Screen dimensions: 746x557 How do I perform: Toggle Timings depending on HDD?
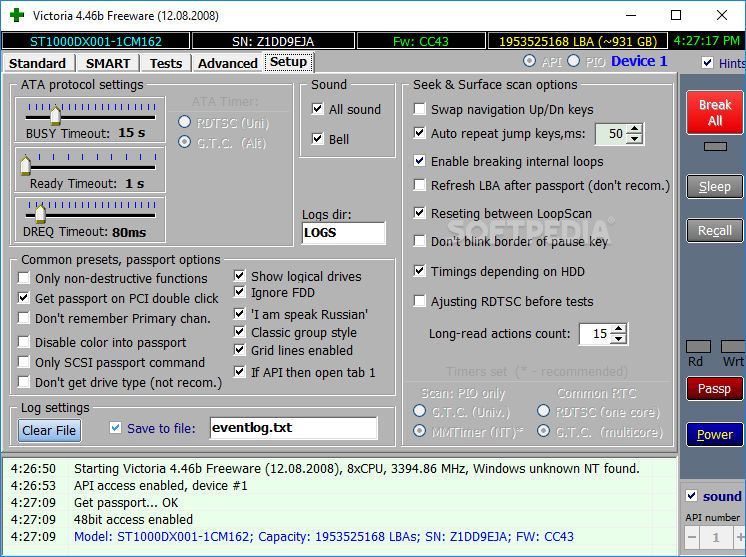[419, 271]
